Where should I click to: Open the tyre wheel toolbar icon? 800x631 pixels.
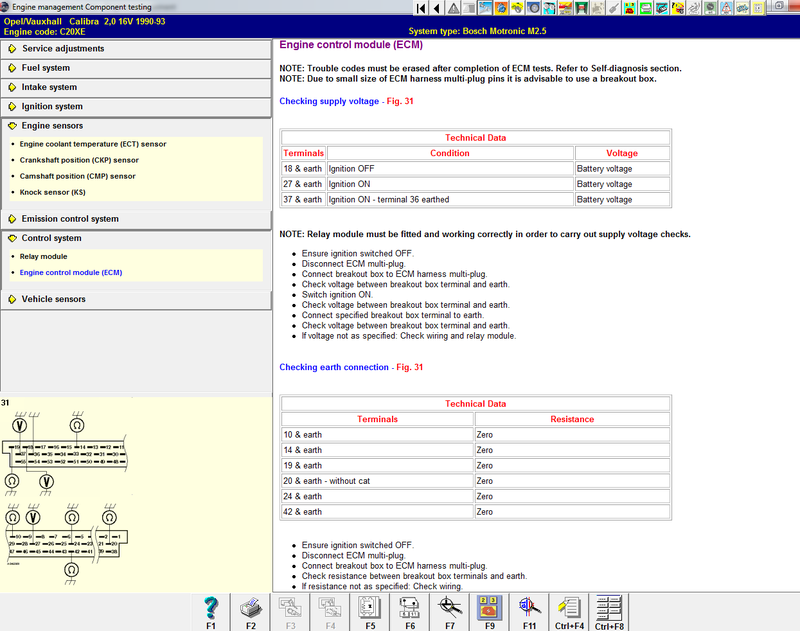coord(533,8)
